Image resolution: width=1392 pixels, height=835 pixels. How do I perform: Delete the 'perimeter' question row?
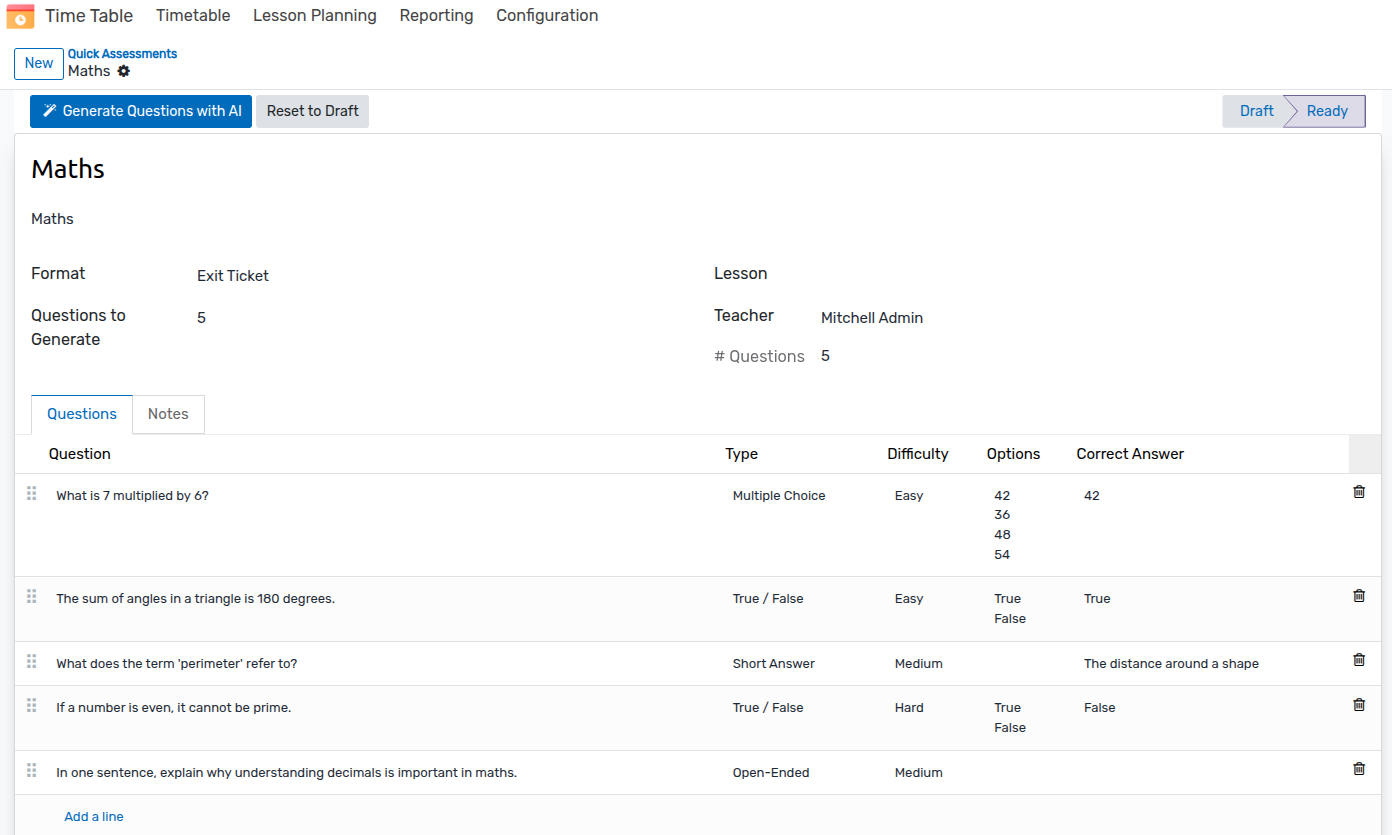(x=1358, y=659)
